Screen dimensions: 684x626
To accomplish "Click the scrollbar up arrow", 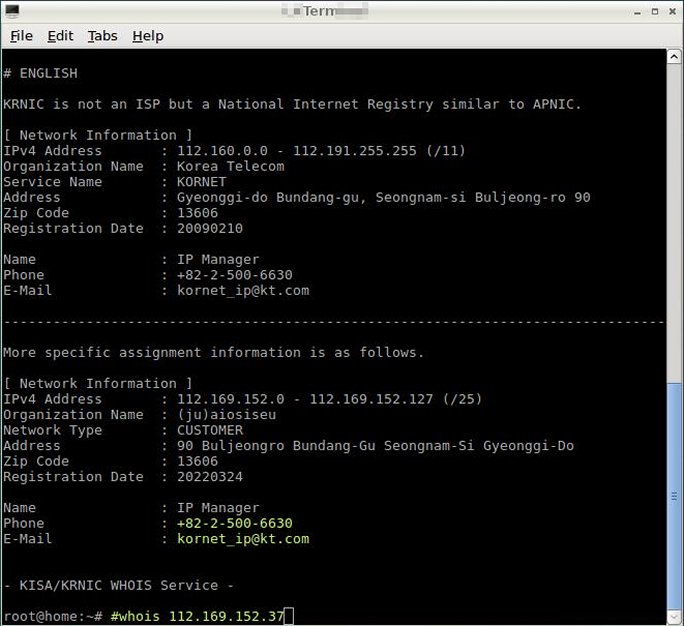I will (x=675, y=56).
